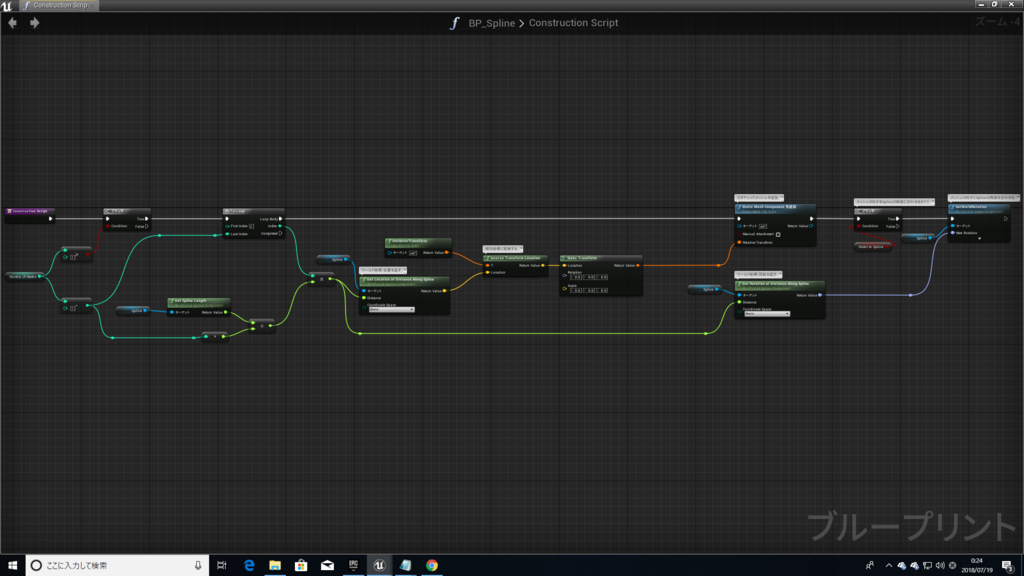1024x576 pixels.
Task: Click the first Branch node's Condition pin
Action: click(108, 226)
